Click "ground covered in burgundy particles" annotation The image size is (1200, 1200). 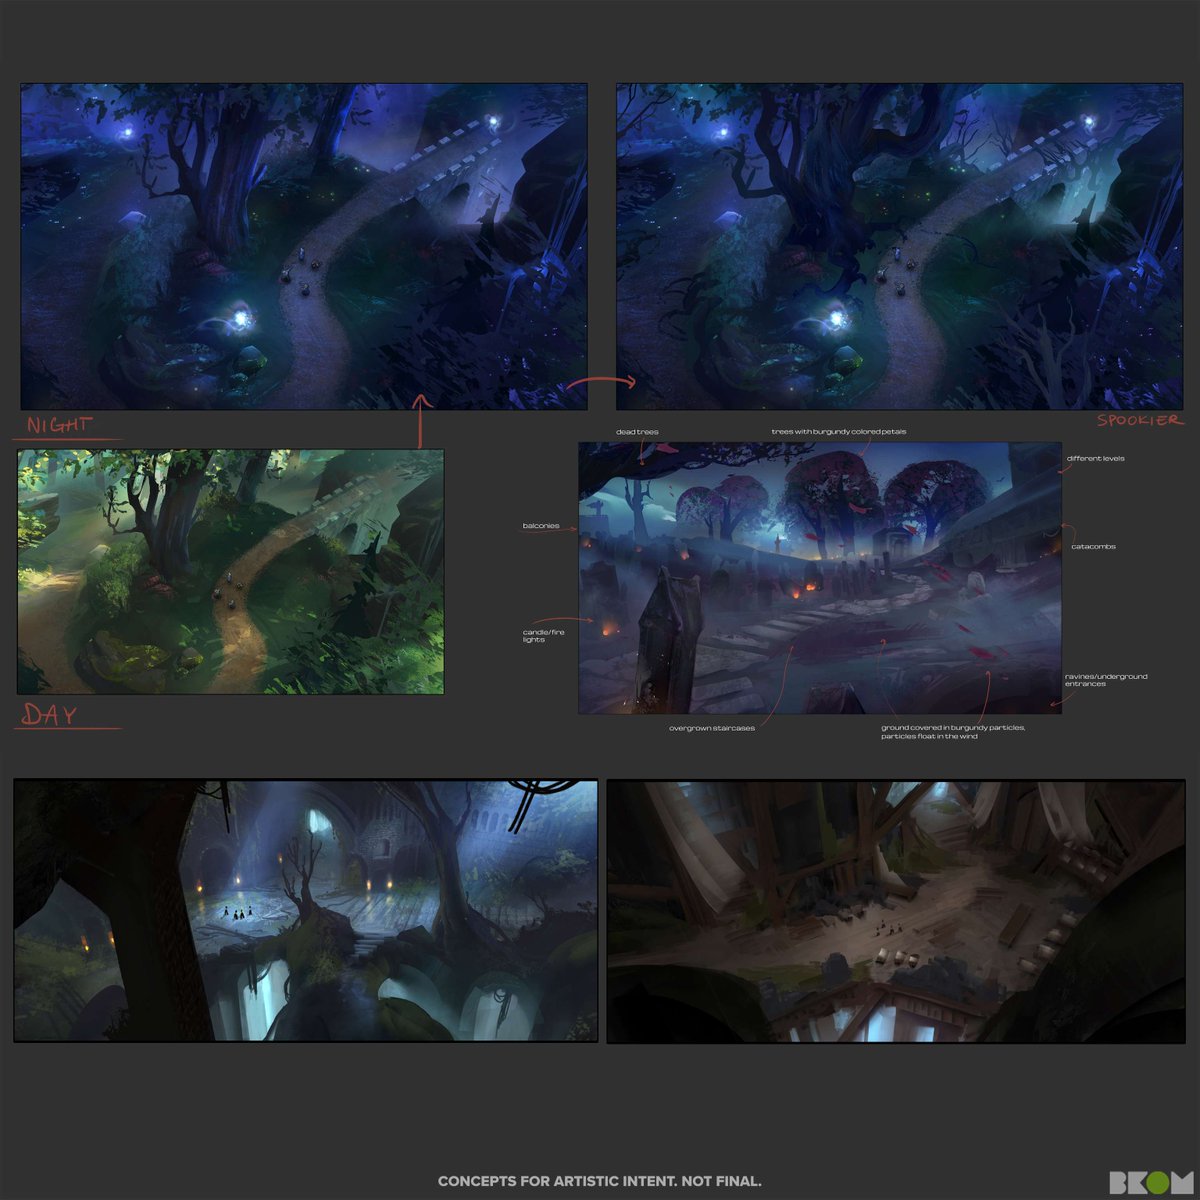(953, 732)
